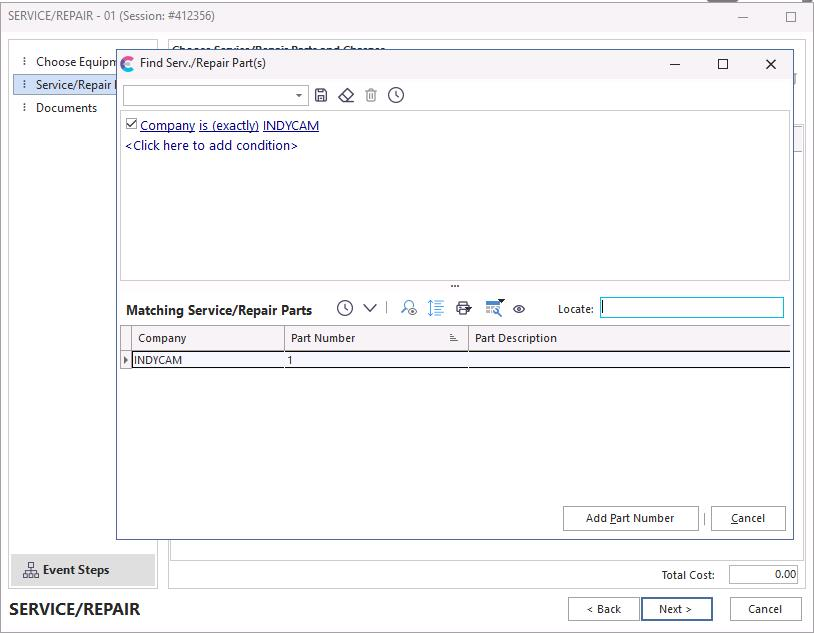814x633 pixels.
Task: Open filter history clock icon
Action: pyautogui.click(x=396, y=95)
